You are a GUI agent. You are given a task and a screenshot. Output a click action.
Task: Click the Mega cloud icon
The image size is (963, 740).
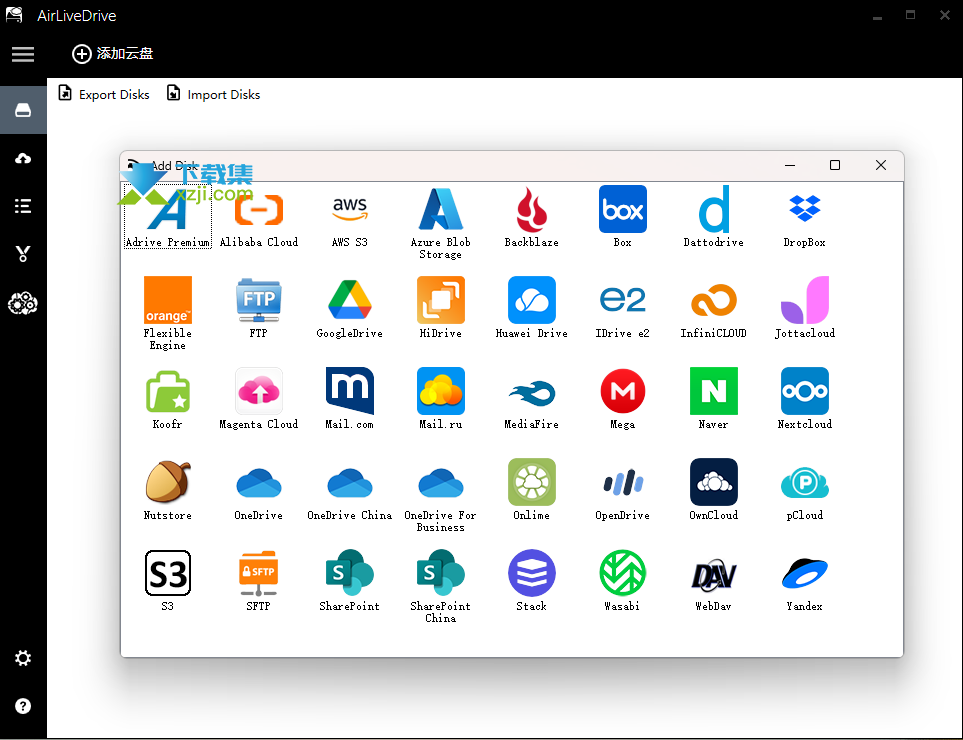pyautogui.click(x=622, y=391)
